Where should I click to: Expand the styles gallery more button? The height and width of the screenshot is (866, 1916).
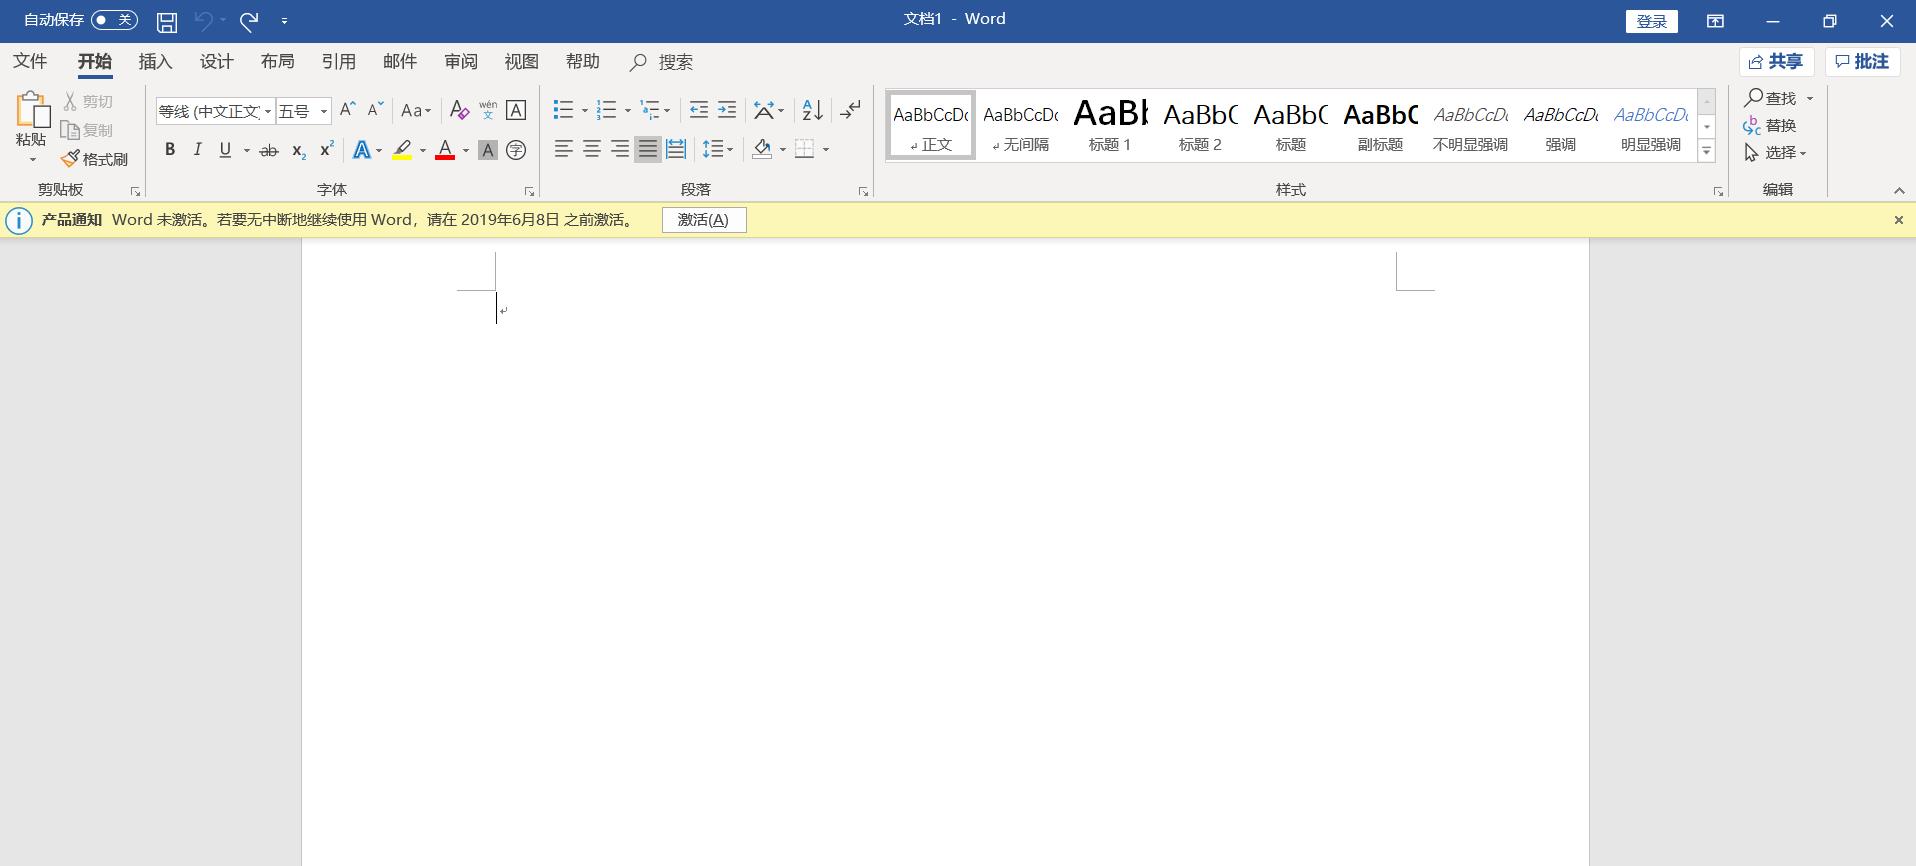coord(1707,151)
